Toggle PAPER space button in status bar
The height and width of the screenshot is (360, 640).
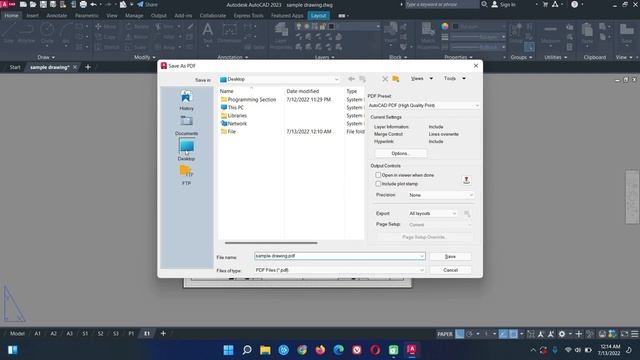coord(445,334)
